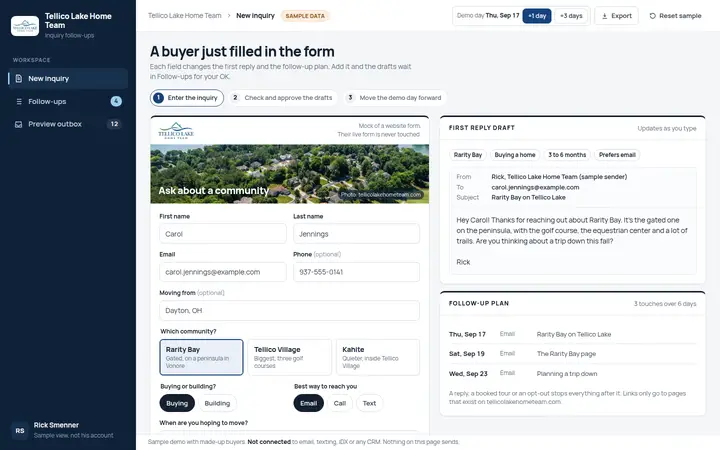Open the New inquiry sidebar item

[x=68, y=79]
